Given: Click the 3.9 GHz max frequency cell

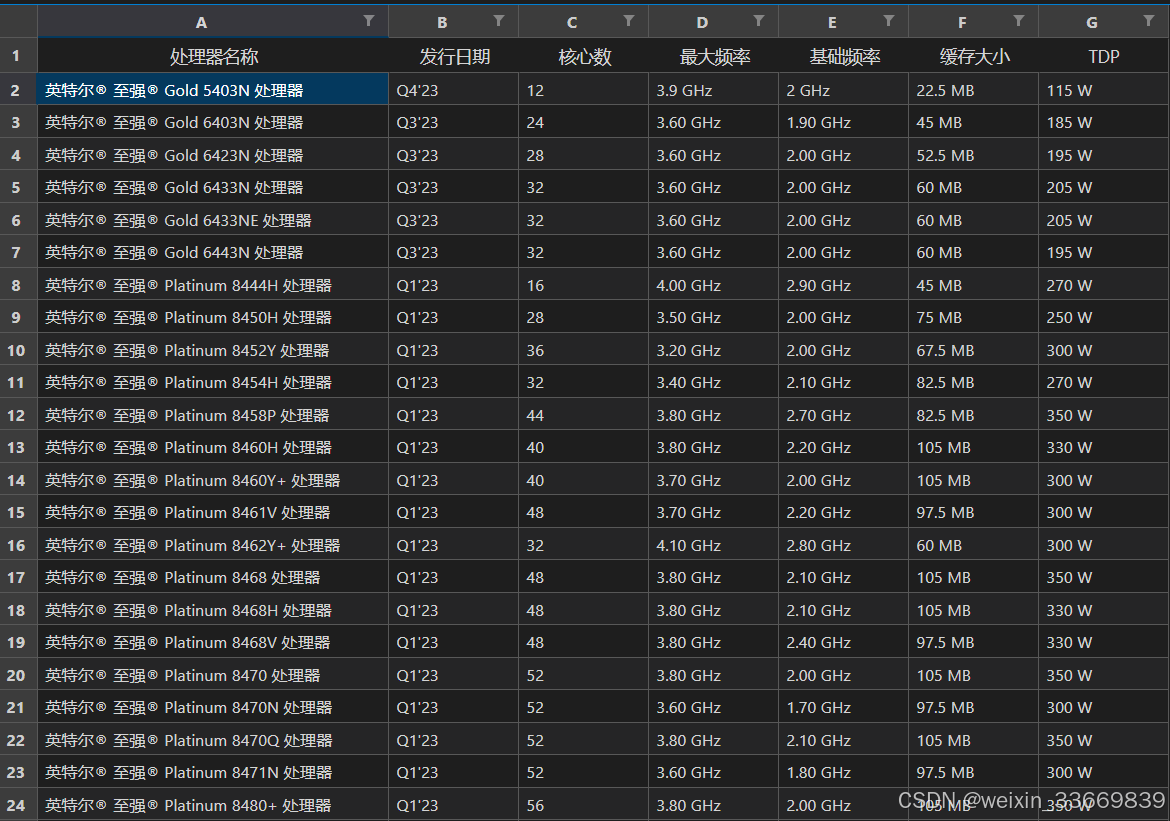Looking at the screenshot, I should pos(713,90).
